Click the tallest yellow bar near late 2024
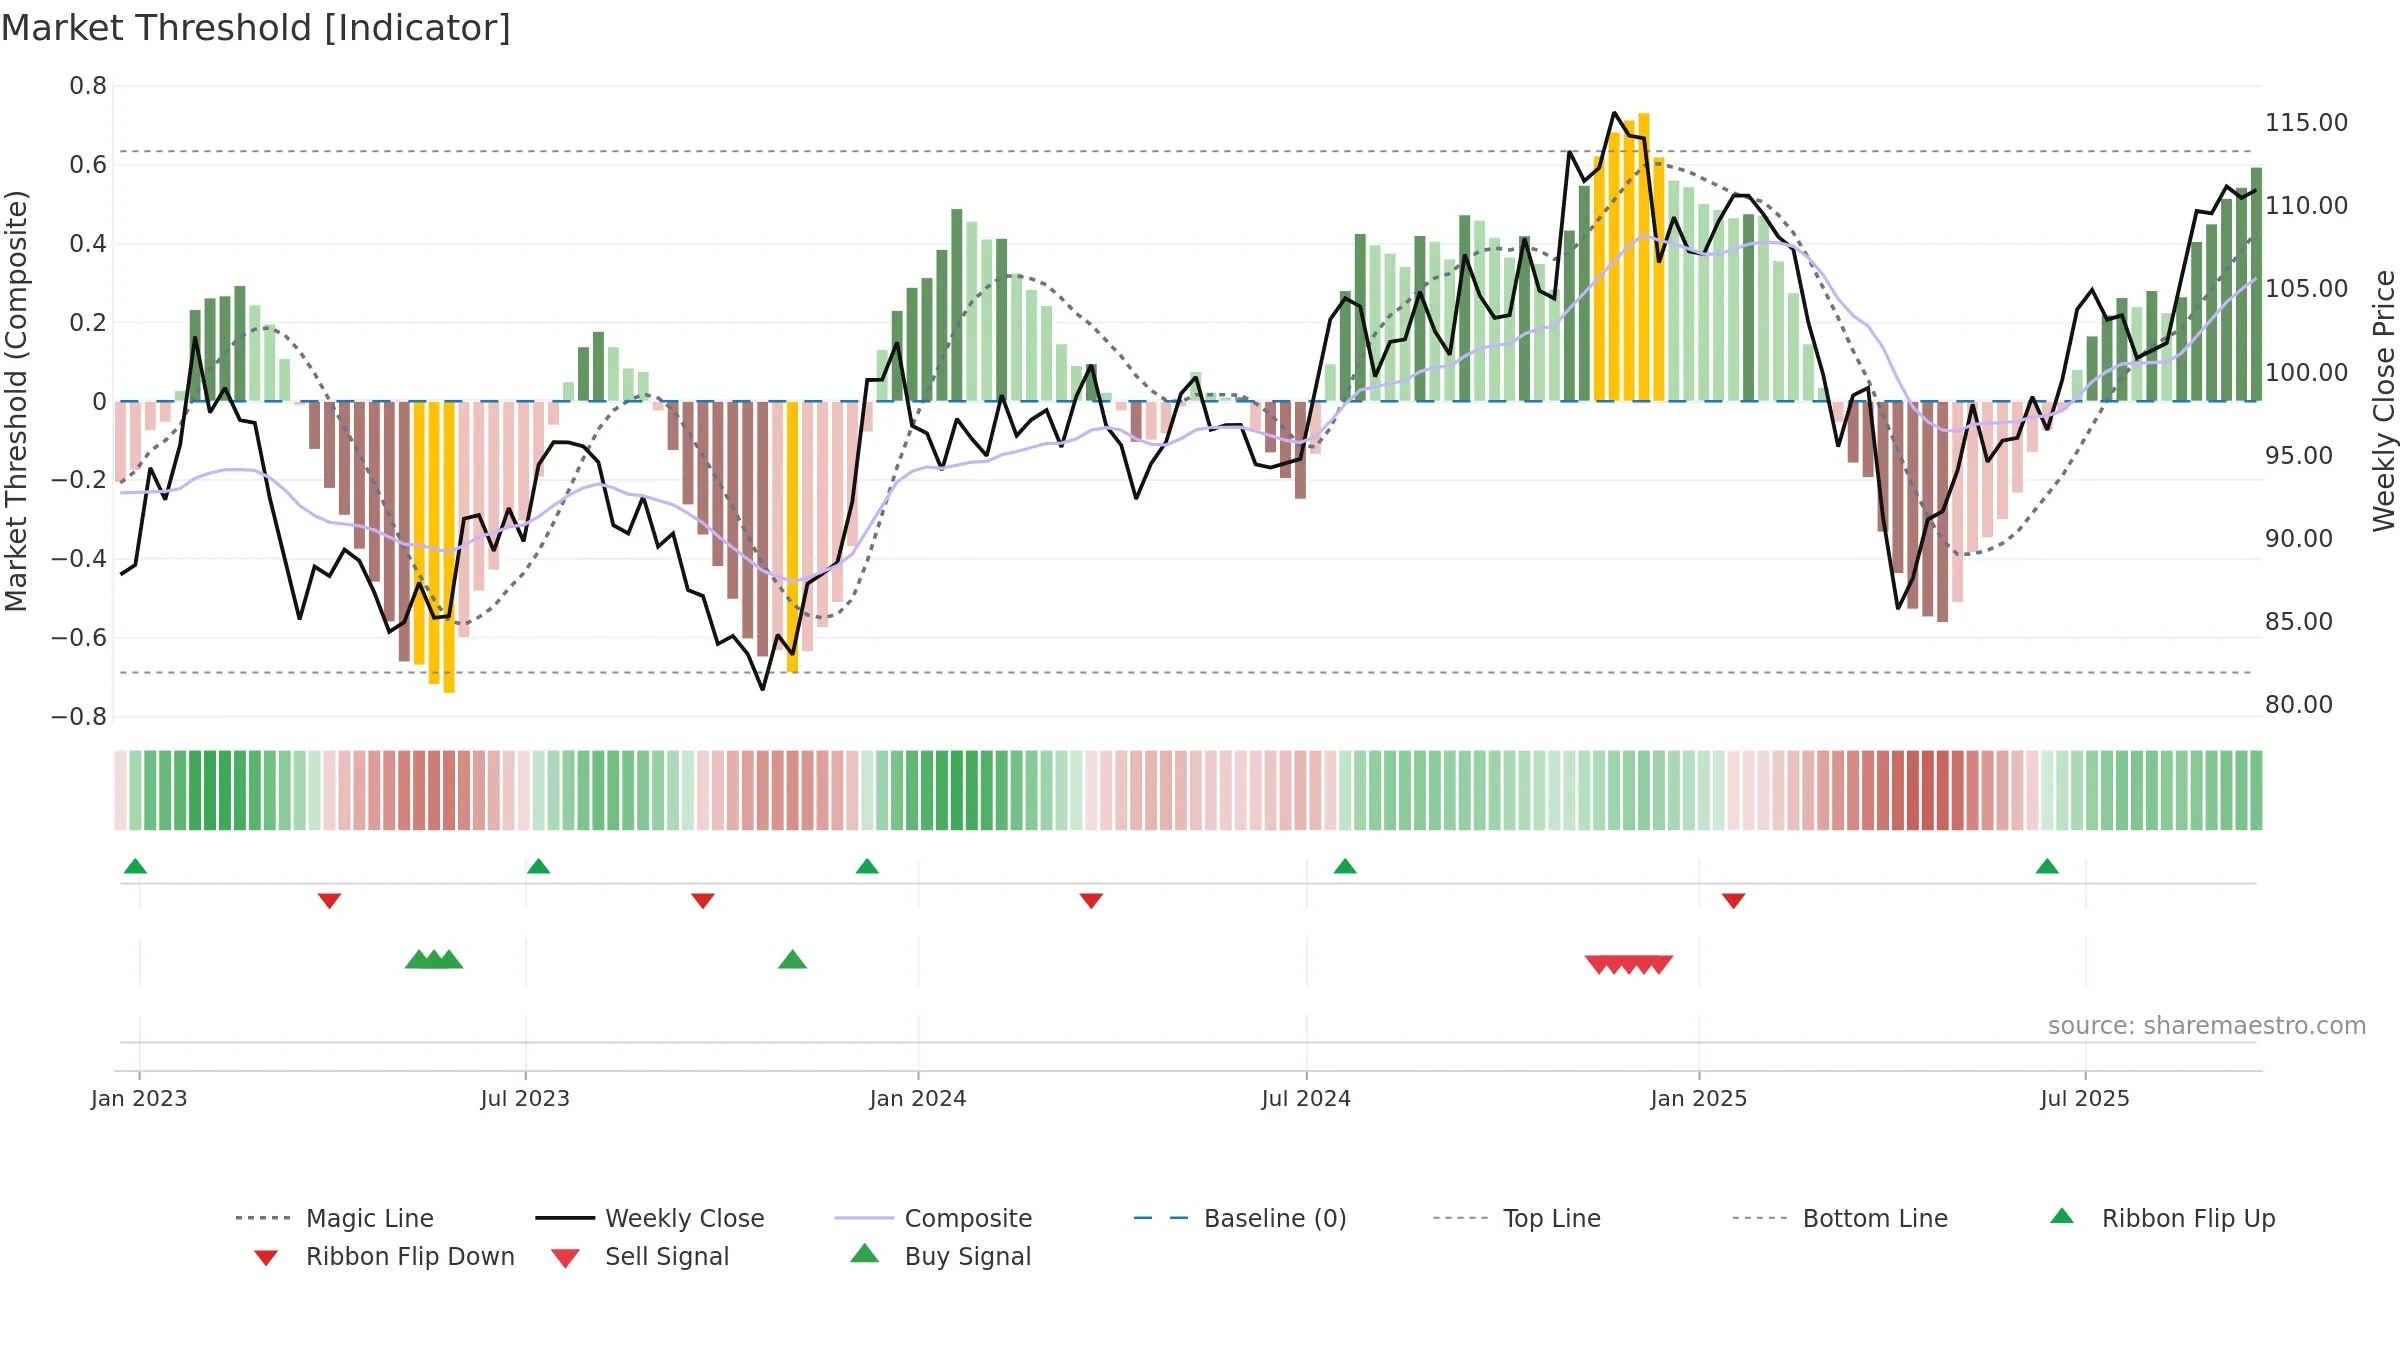The width and height of the screenshot is (2400, 1350). coord(1644,257)
